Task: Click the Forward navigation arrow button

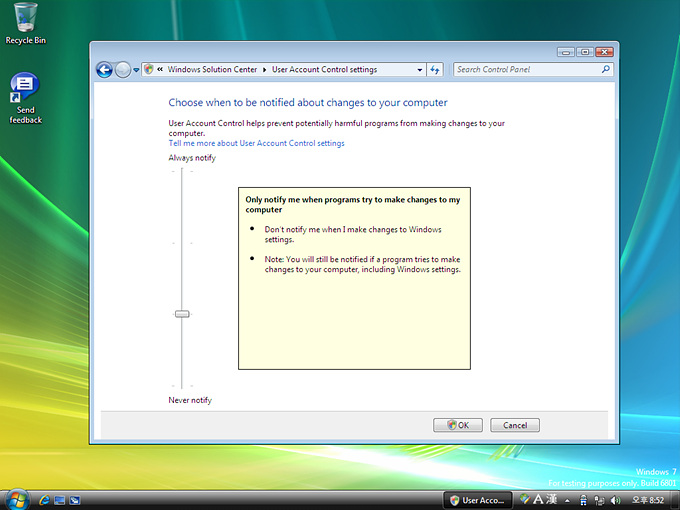Action: [123, 69]
